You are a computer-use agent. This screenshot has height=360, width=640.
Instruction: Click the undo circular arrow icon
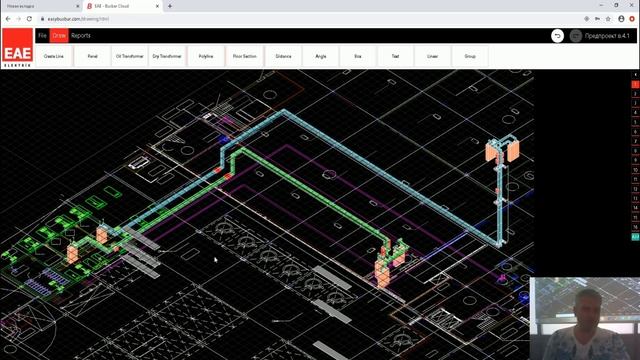(x=557, y=36)
